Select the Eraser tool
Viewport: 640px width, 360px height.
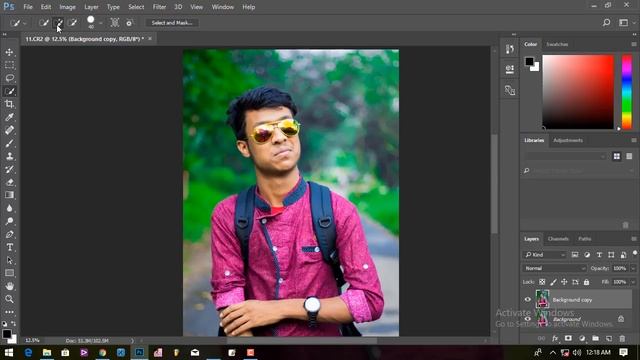[9, 182]
